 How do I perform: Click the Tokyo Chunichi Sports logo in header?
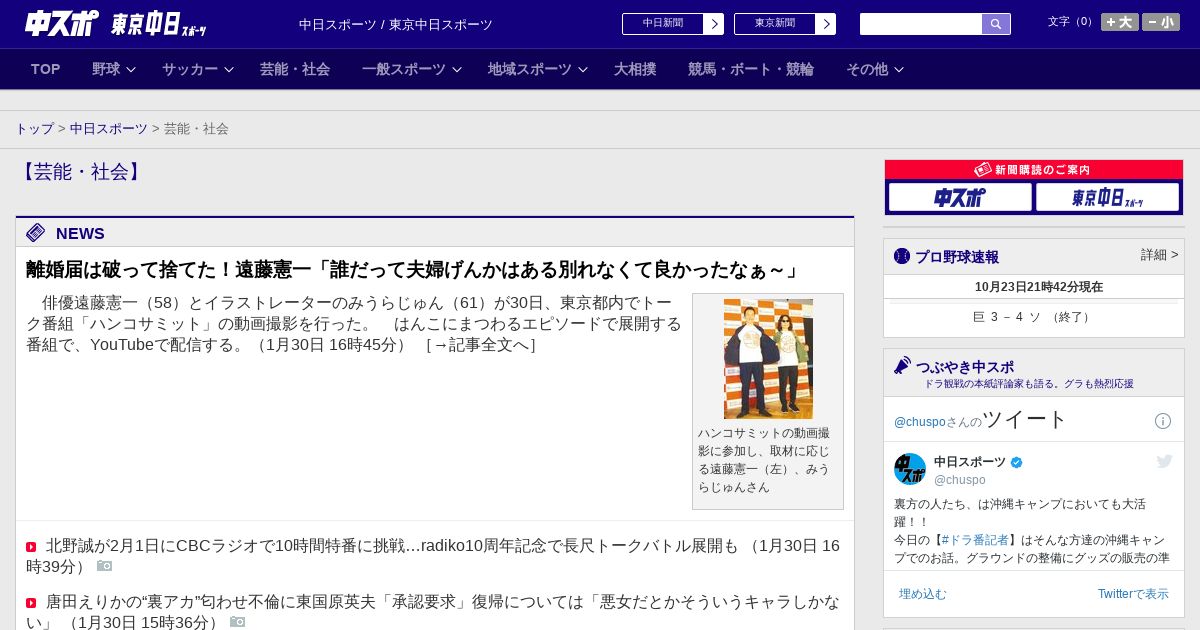click(158, 24)
